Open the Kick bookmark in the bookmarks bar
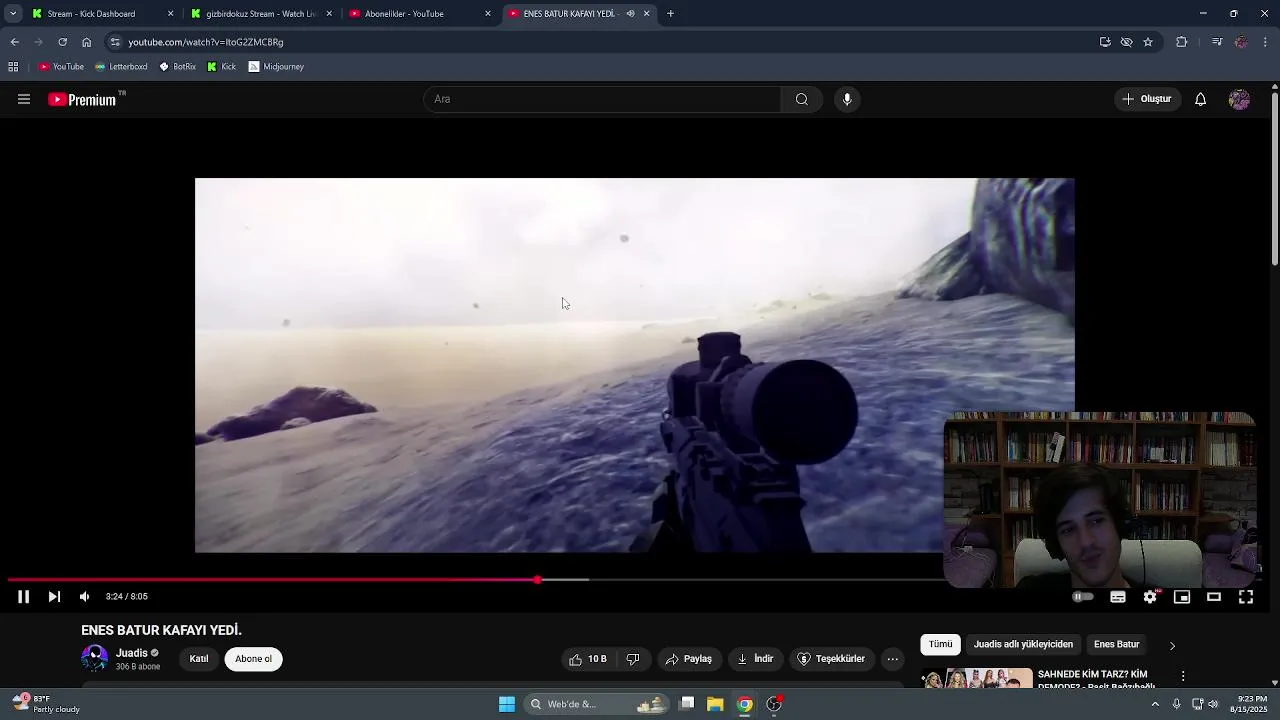Viewport: 1280px width, 720px height. click(x=222, y=67)
